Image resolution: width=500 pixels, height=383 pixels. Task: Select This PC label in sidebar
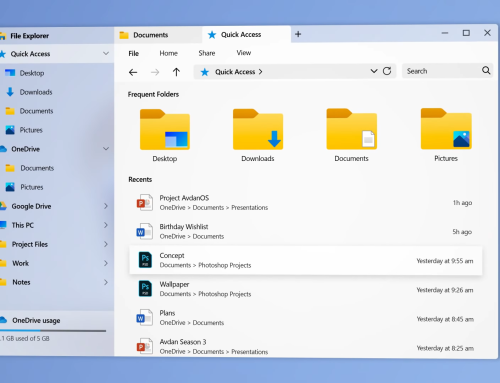23,225
